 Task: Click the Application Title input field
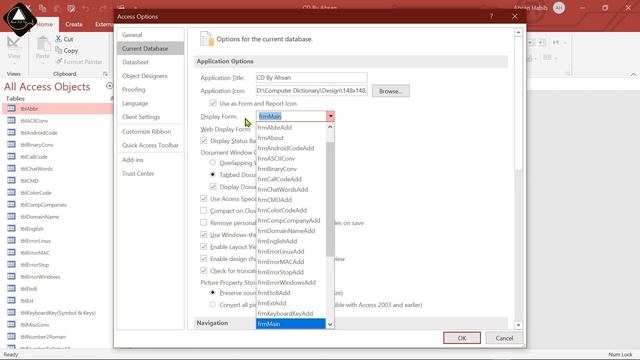(311, 78)
